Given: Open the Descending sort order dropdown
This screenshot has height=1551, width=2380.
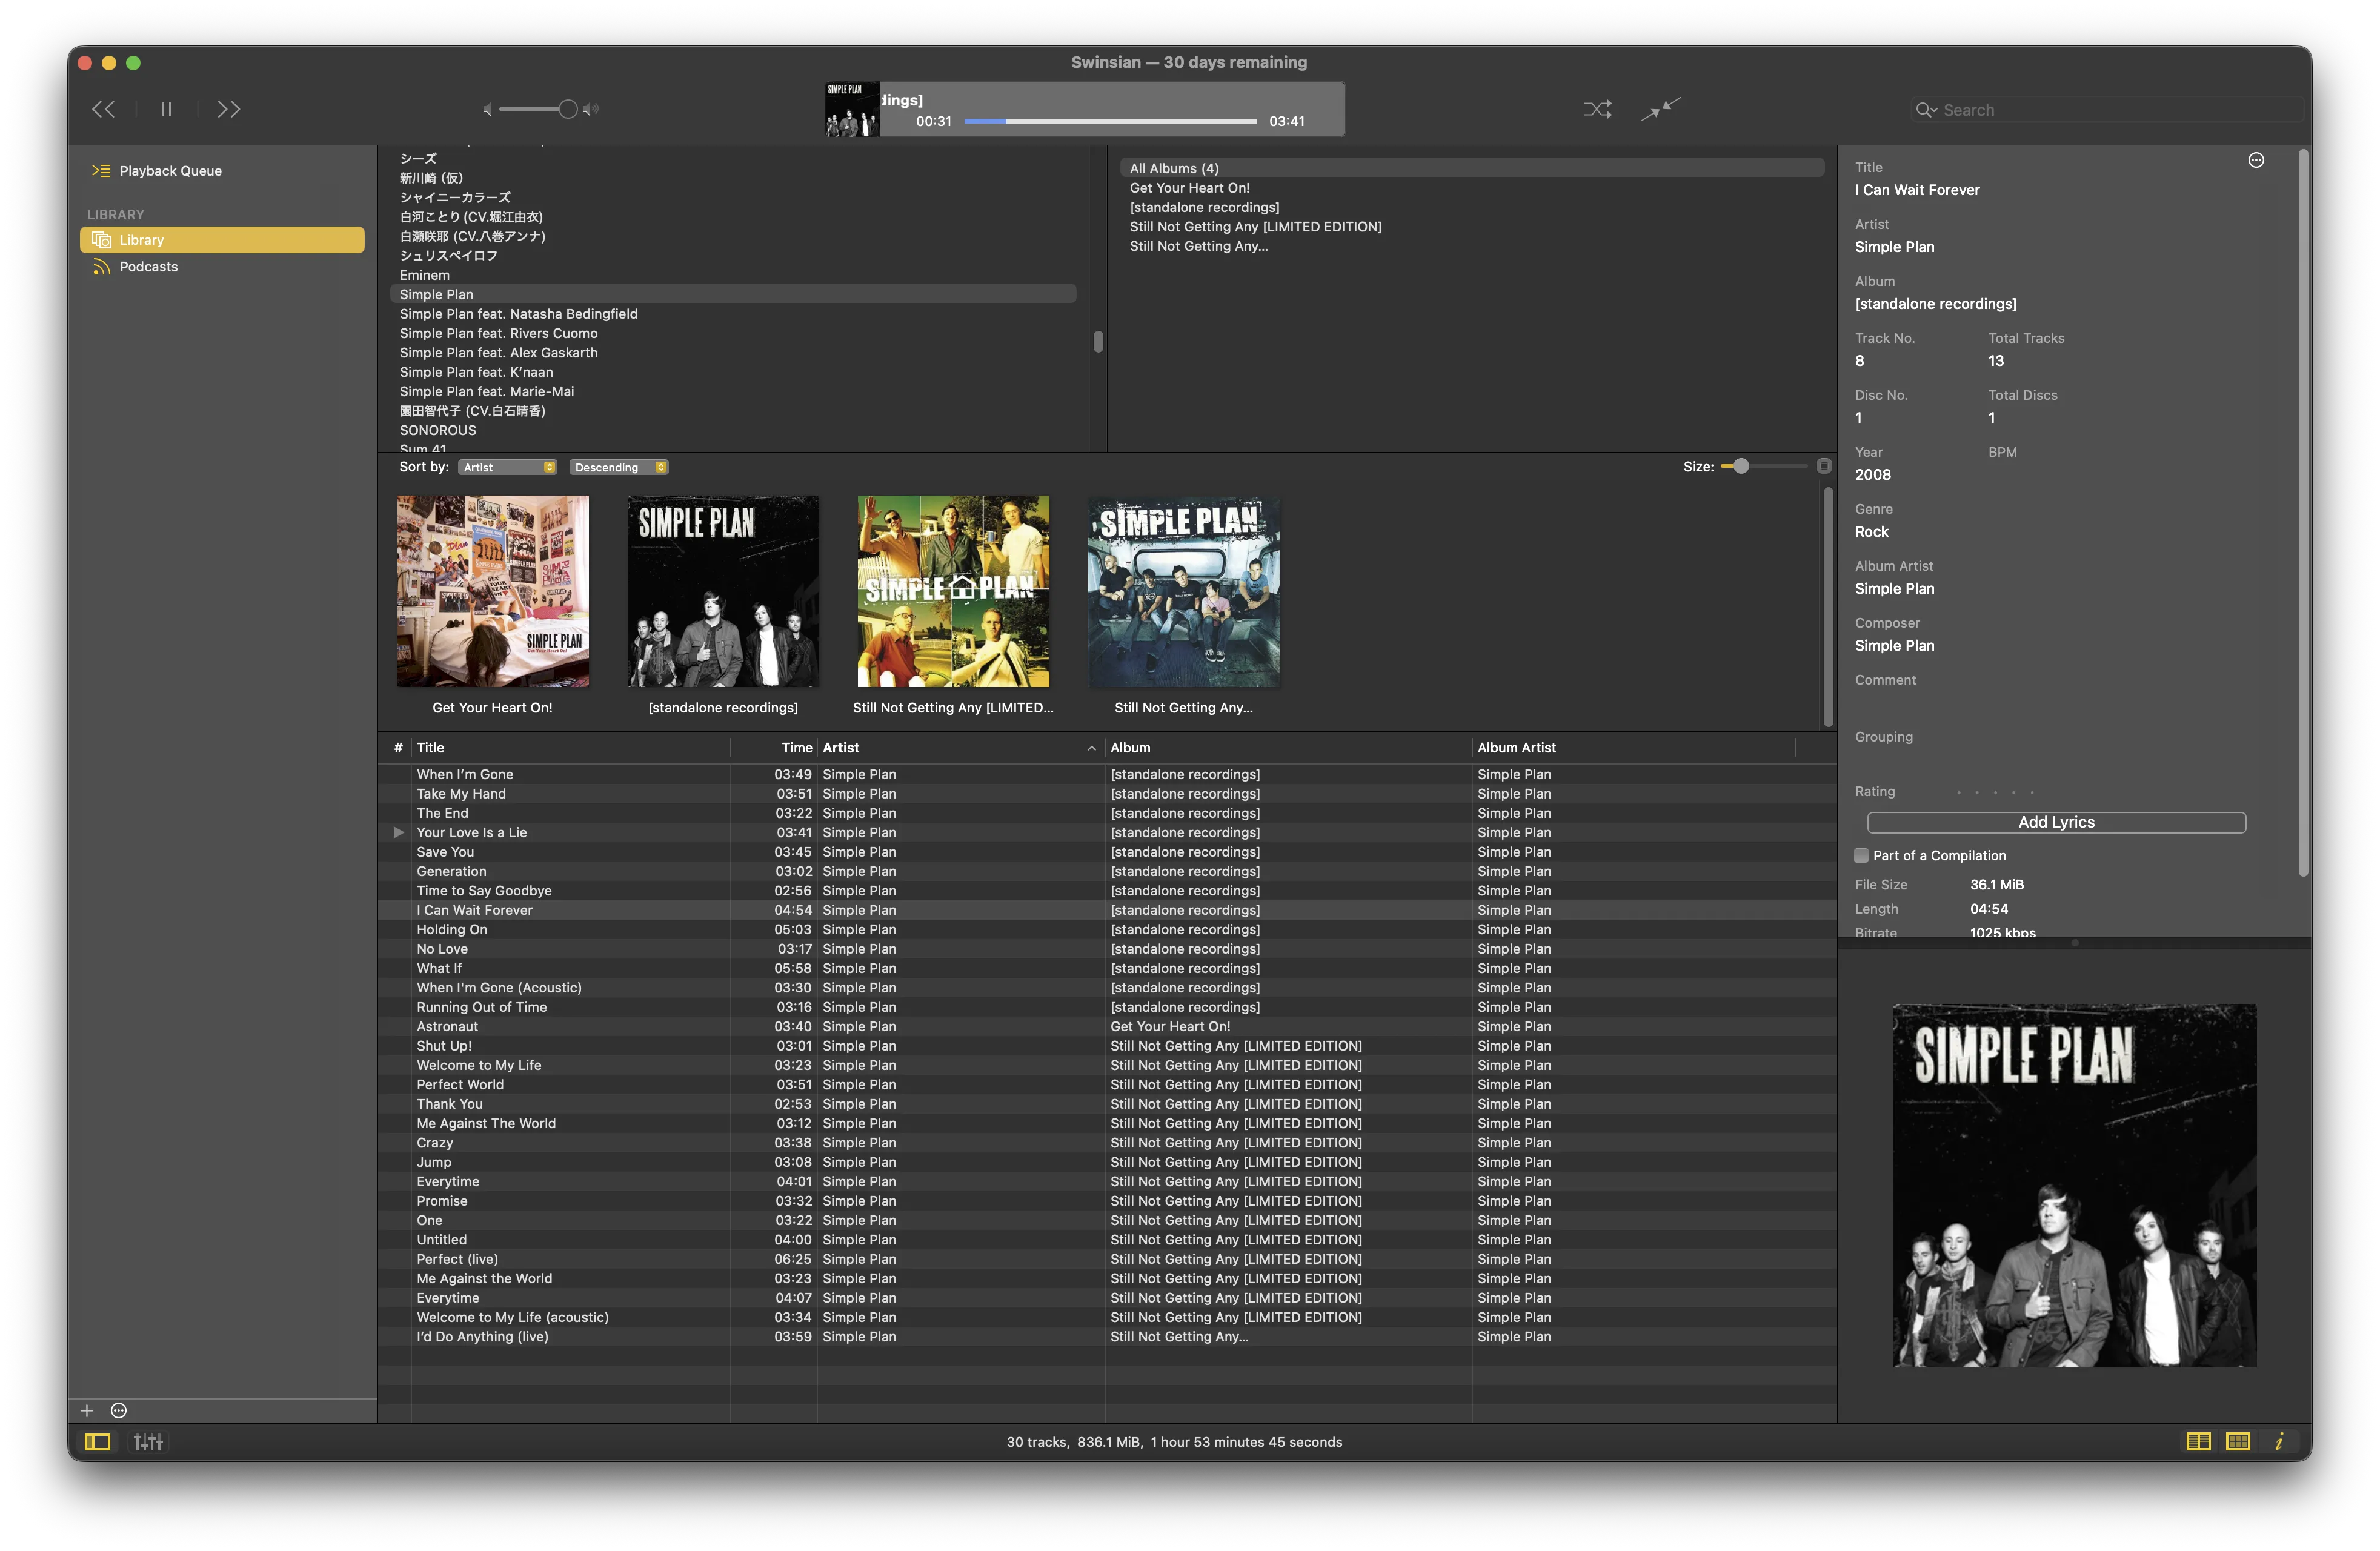Looking at the screenshot, I should pos(619,467).
